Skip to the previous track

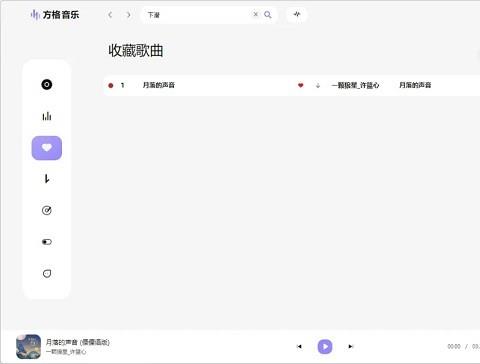point(299,347)
